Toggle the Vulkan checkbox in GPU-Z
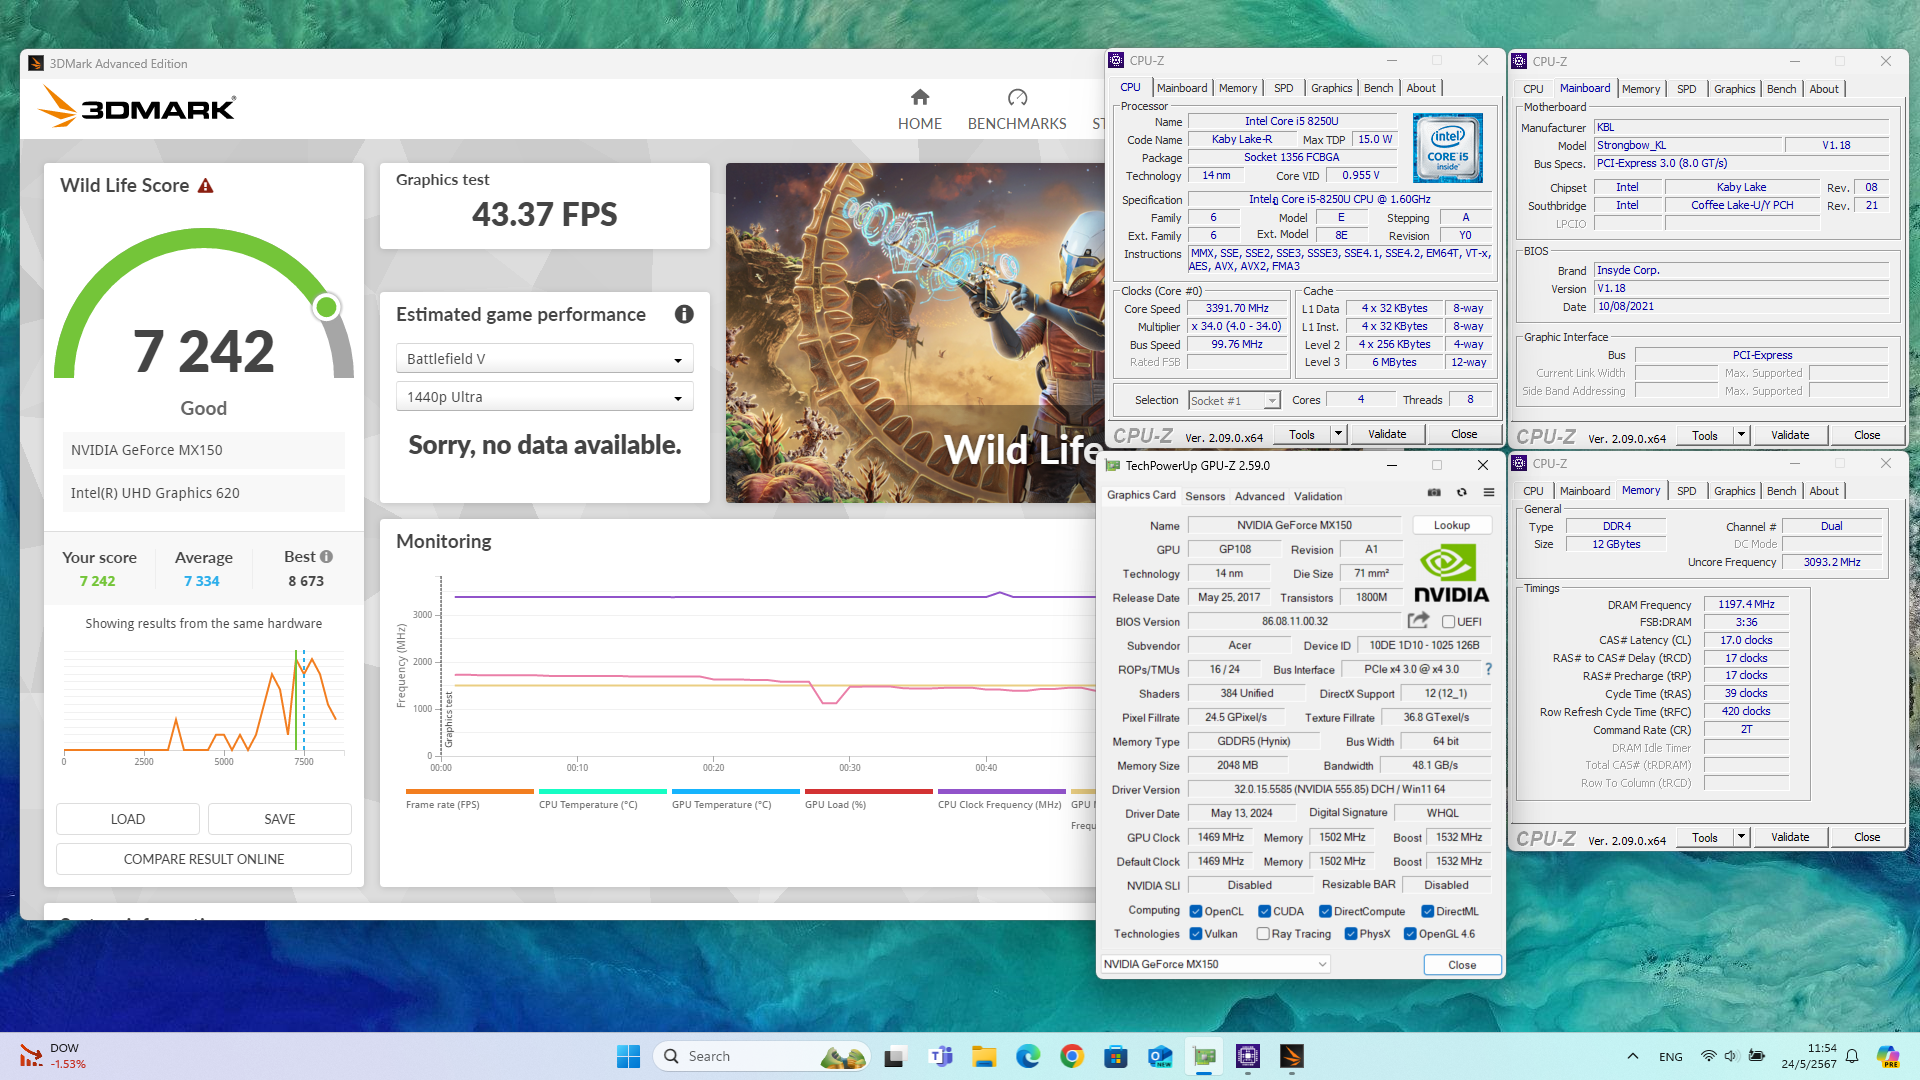 point(1196,934)
